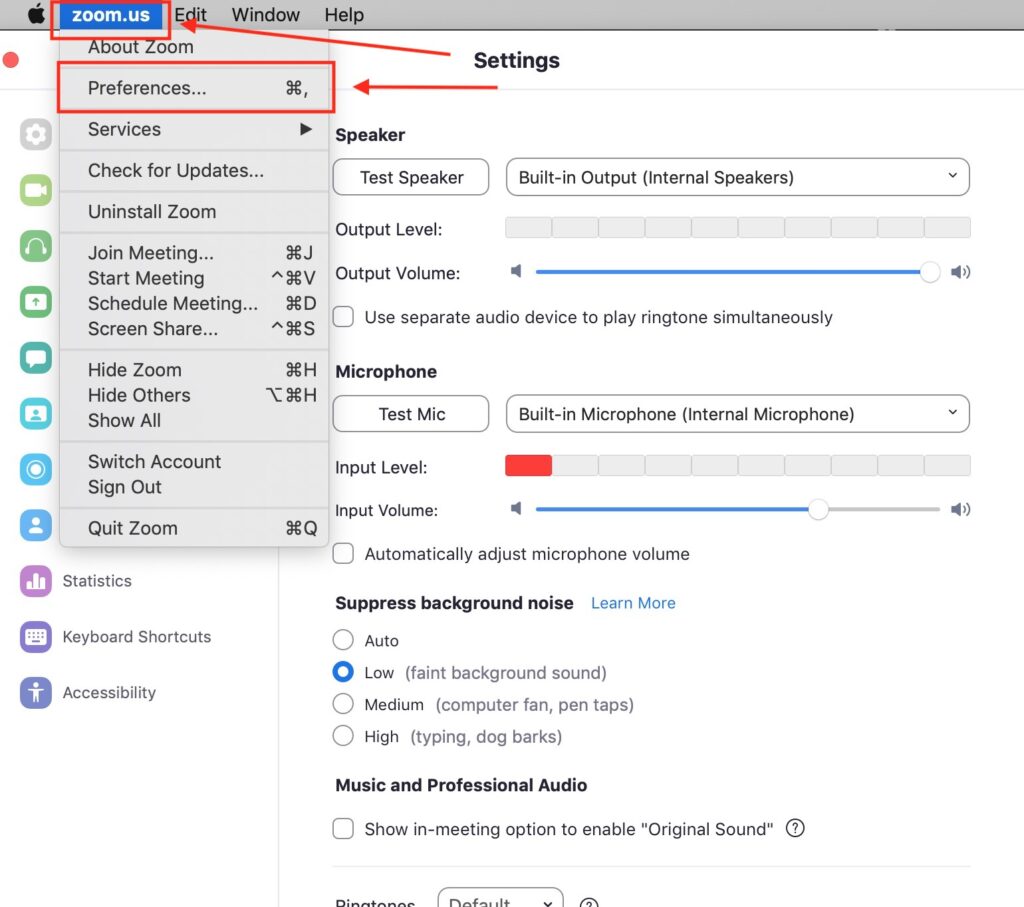Choose About Zoom from the menu
Image resolution: width=1024 pixels, height=907 pixels.
click(x=195, y=47)
